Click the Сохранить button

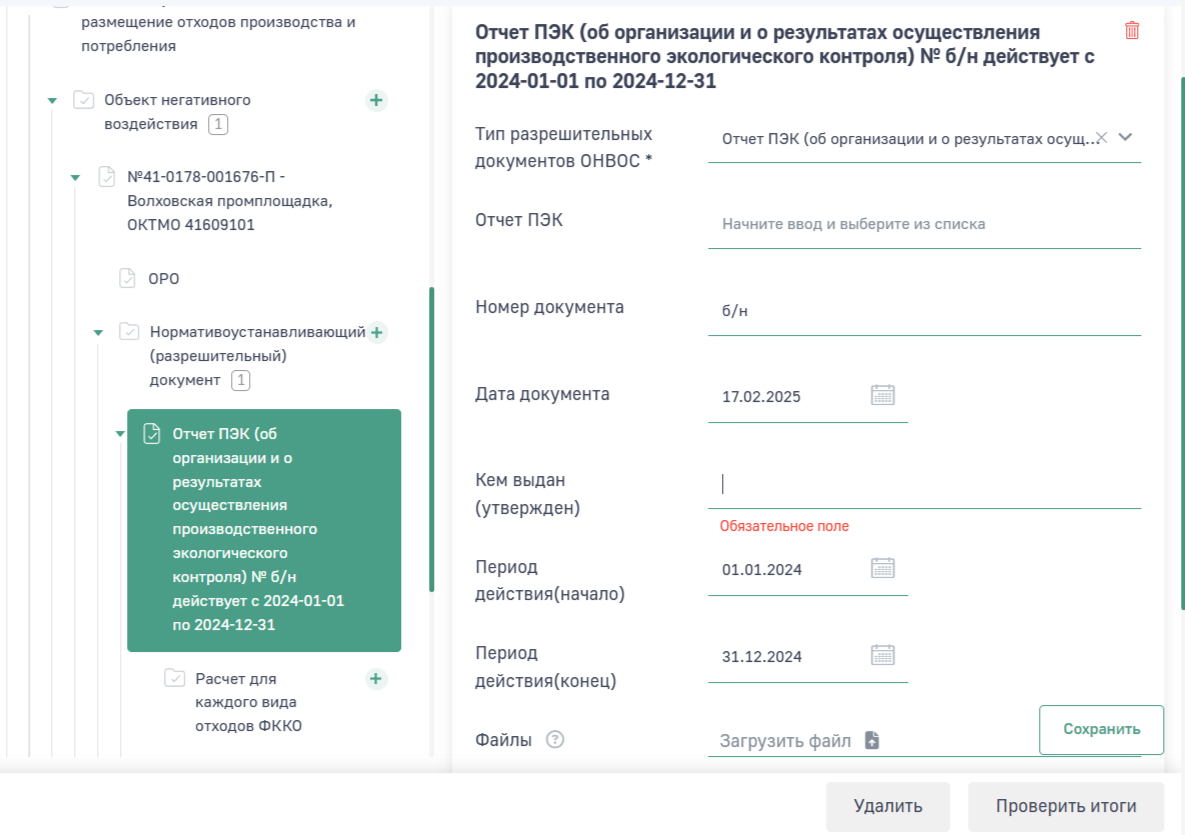[1101, 729]
